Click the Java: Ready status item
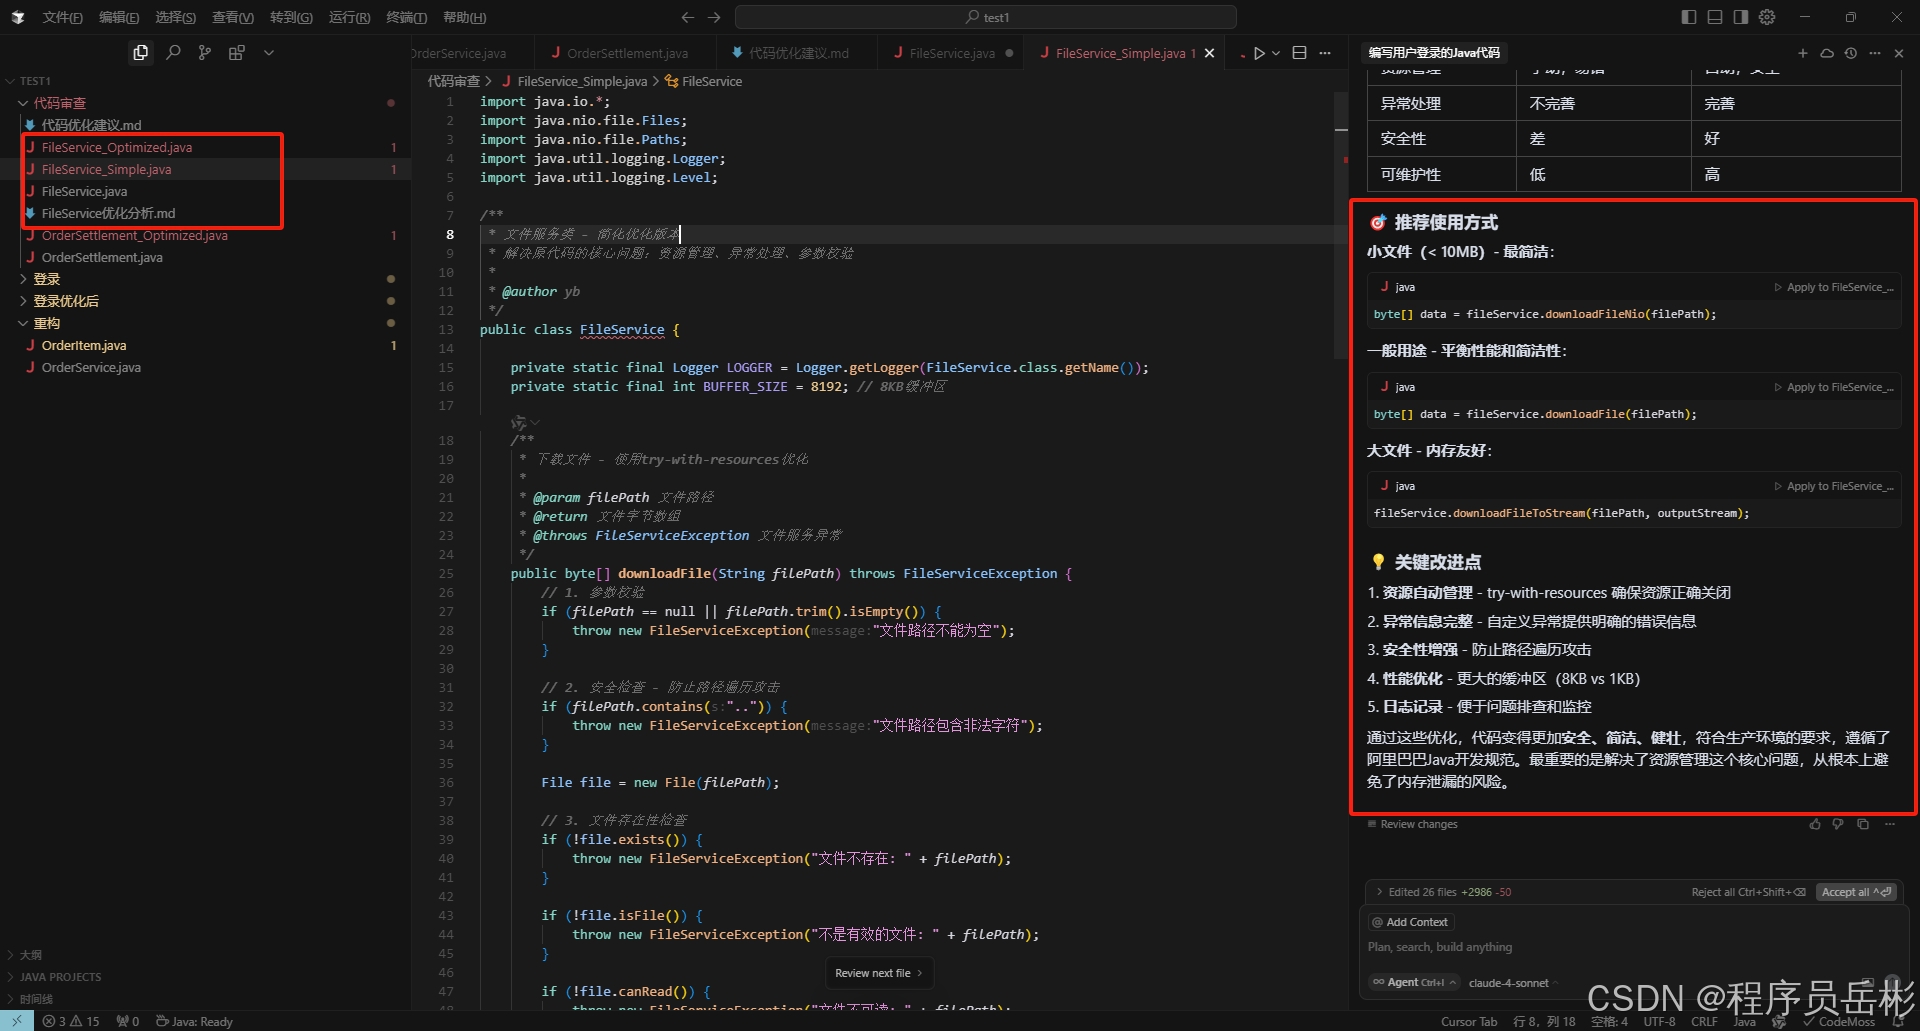Viewport: 1920px width, 1031px height. point(194,1021)
